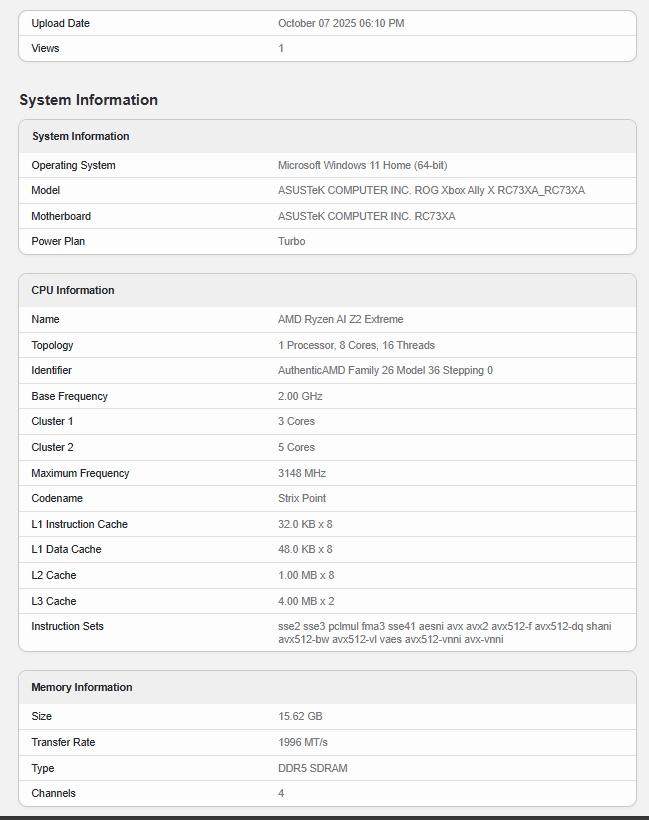
Task: Click the DDR5 SDRAM memory type value
Action: pyautogui.click(x=313, y=768)
